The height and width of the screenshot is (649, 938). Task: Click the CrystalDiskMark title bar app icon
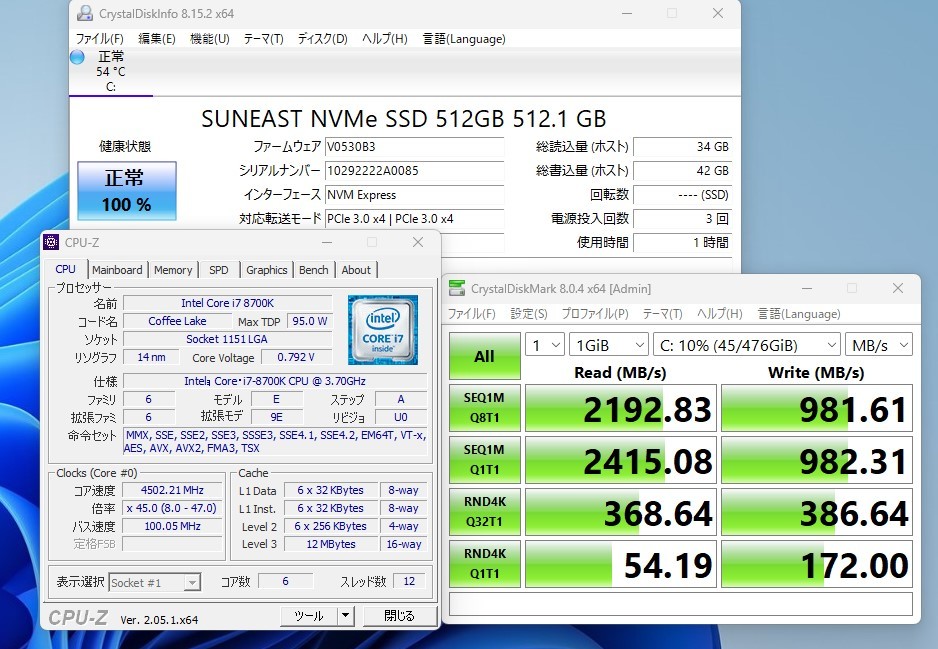[457, 288]
